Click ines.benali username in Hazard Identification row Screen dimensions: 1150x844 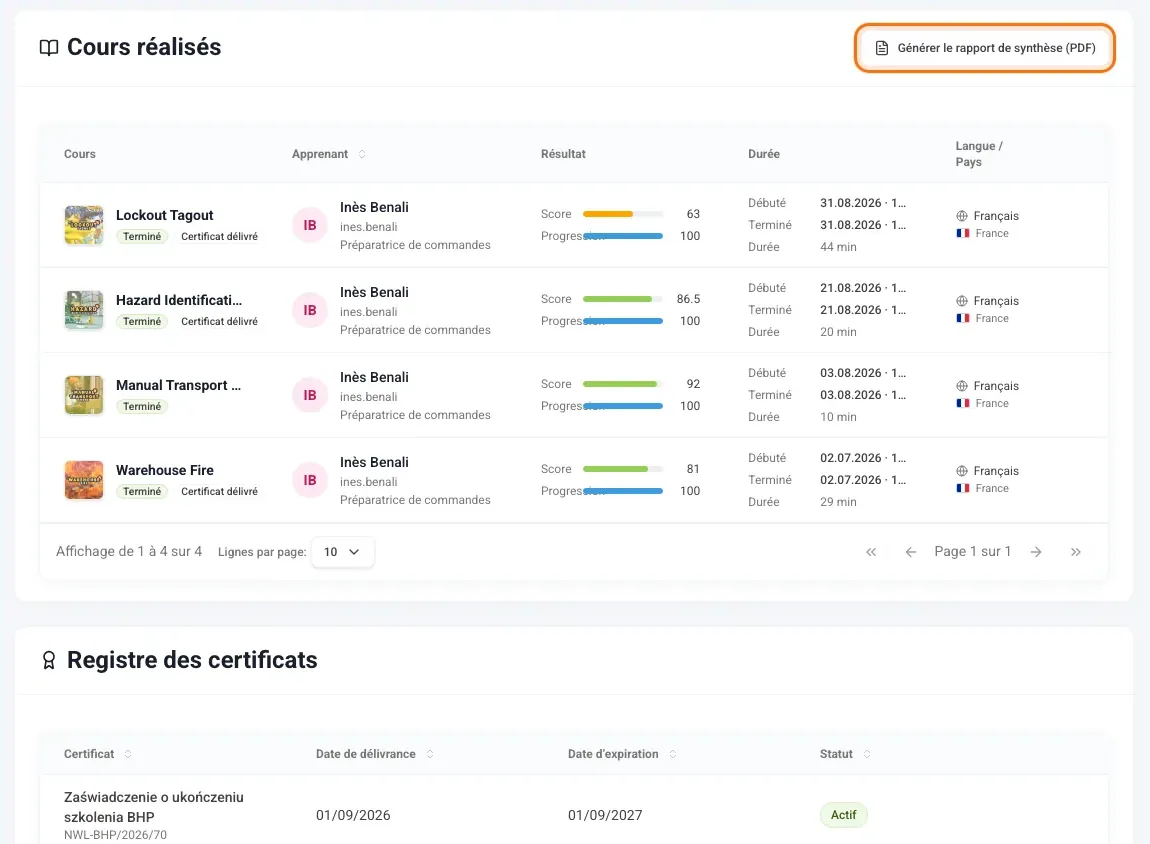click(x=368, y=312)
